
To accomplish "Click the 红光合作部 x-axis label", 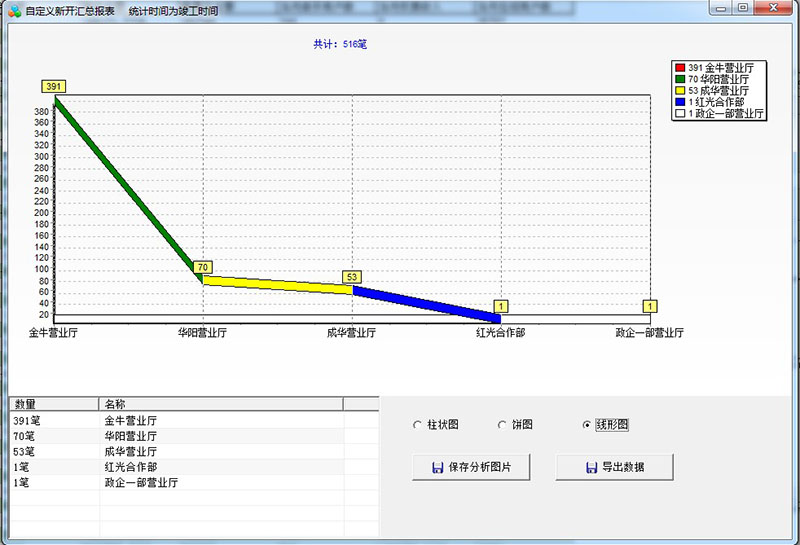I will (500, 333).
